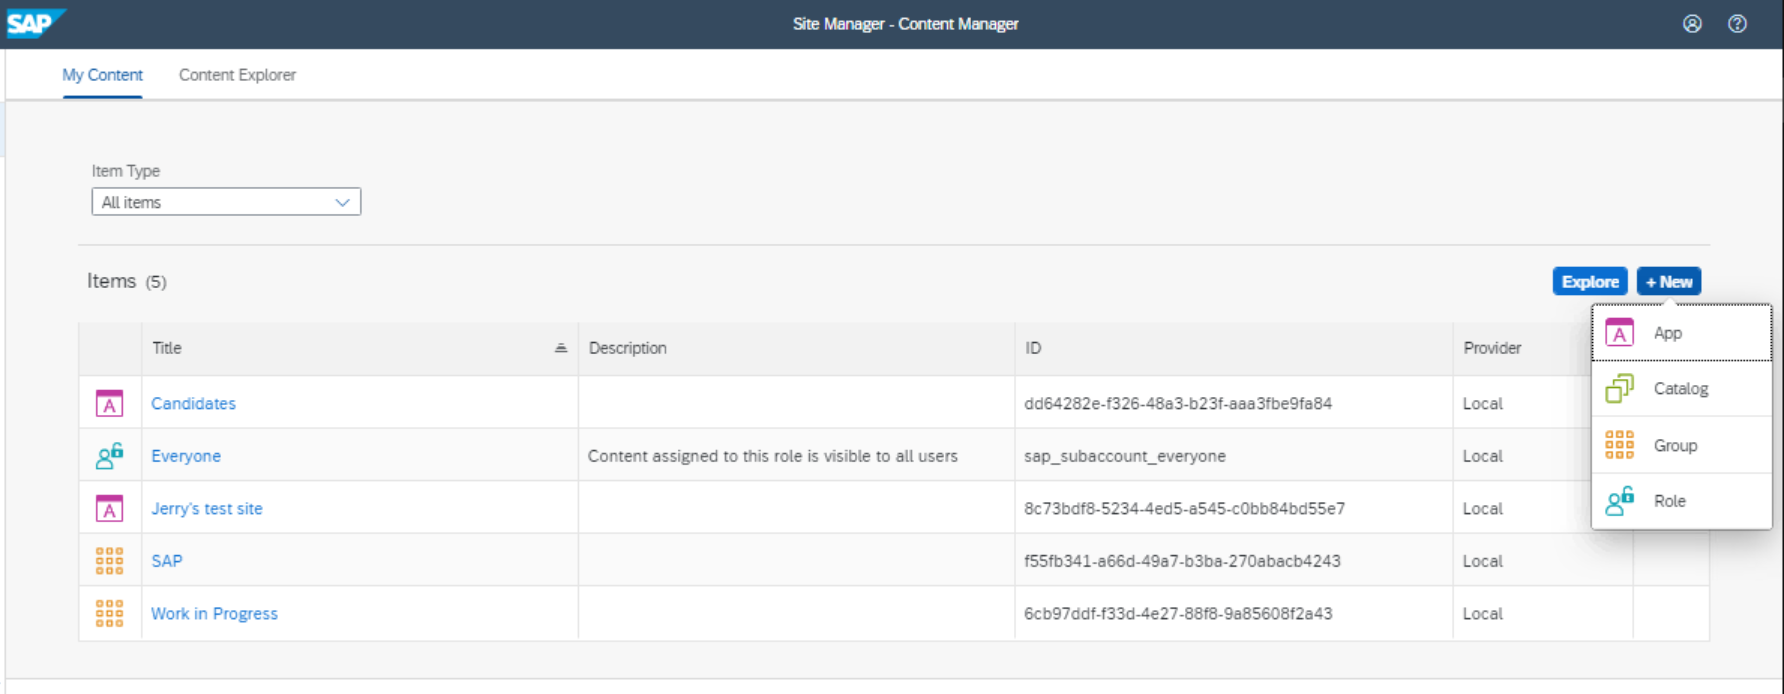Click group icon beside Work in Progress
Screen dimensions: 1784x694
[x=109, y=613]
